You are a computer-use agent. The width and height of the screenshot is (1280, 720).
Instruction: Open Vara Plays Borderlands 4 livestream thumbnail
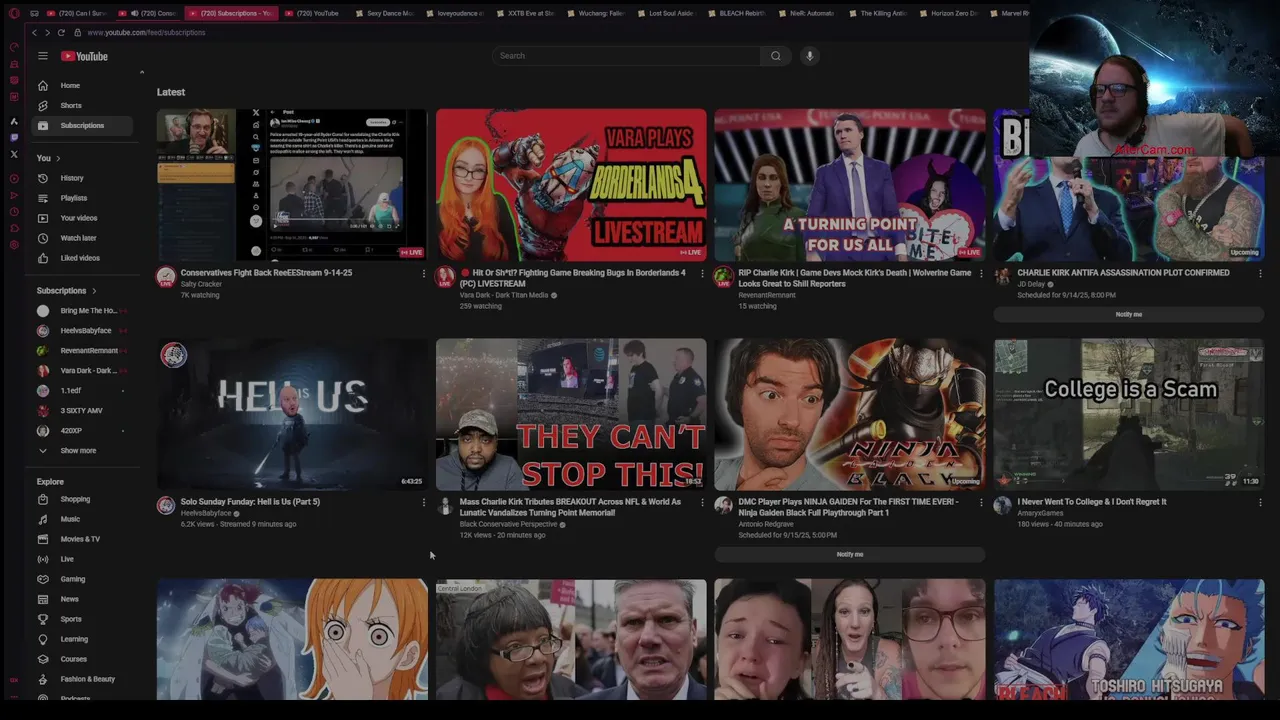[571, 185]
